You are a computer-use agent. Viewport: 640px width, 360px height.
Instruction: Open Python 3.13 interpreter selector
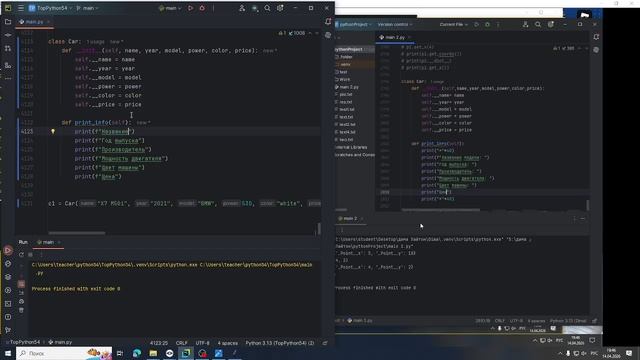pyautogui.click(x=280, y=343)
